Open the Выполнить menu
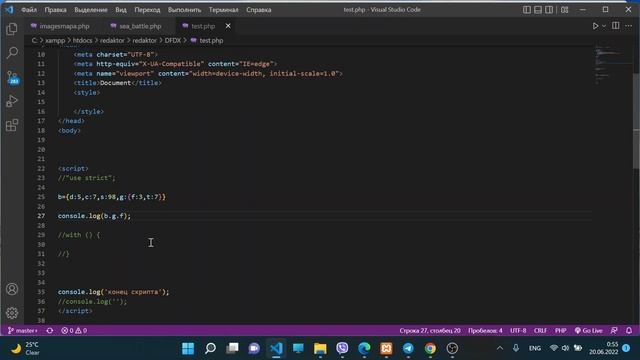The height and width of the screenshot is (360, 640). point(184,10)
